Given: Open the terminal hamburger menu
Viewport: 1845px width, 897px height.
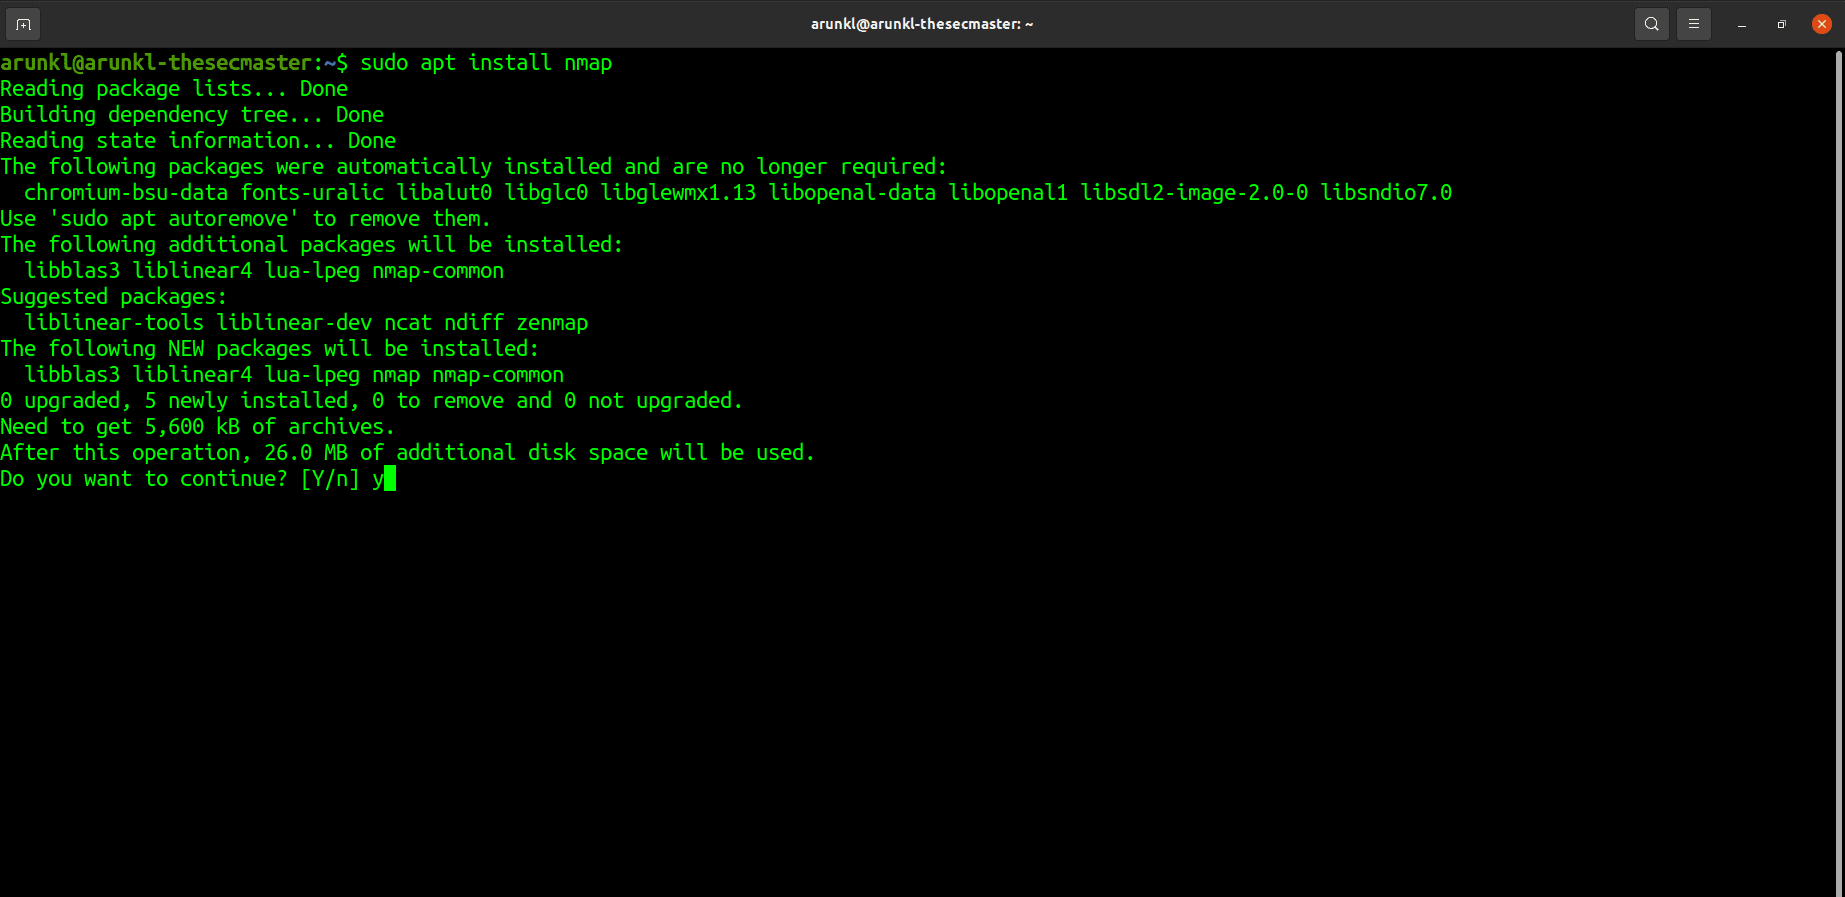Looking at the screenshot, I should [1694, 24].
